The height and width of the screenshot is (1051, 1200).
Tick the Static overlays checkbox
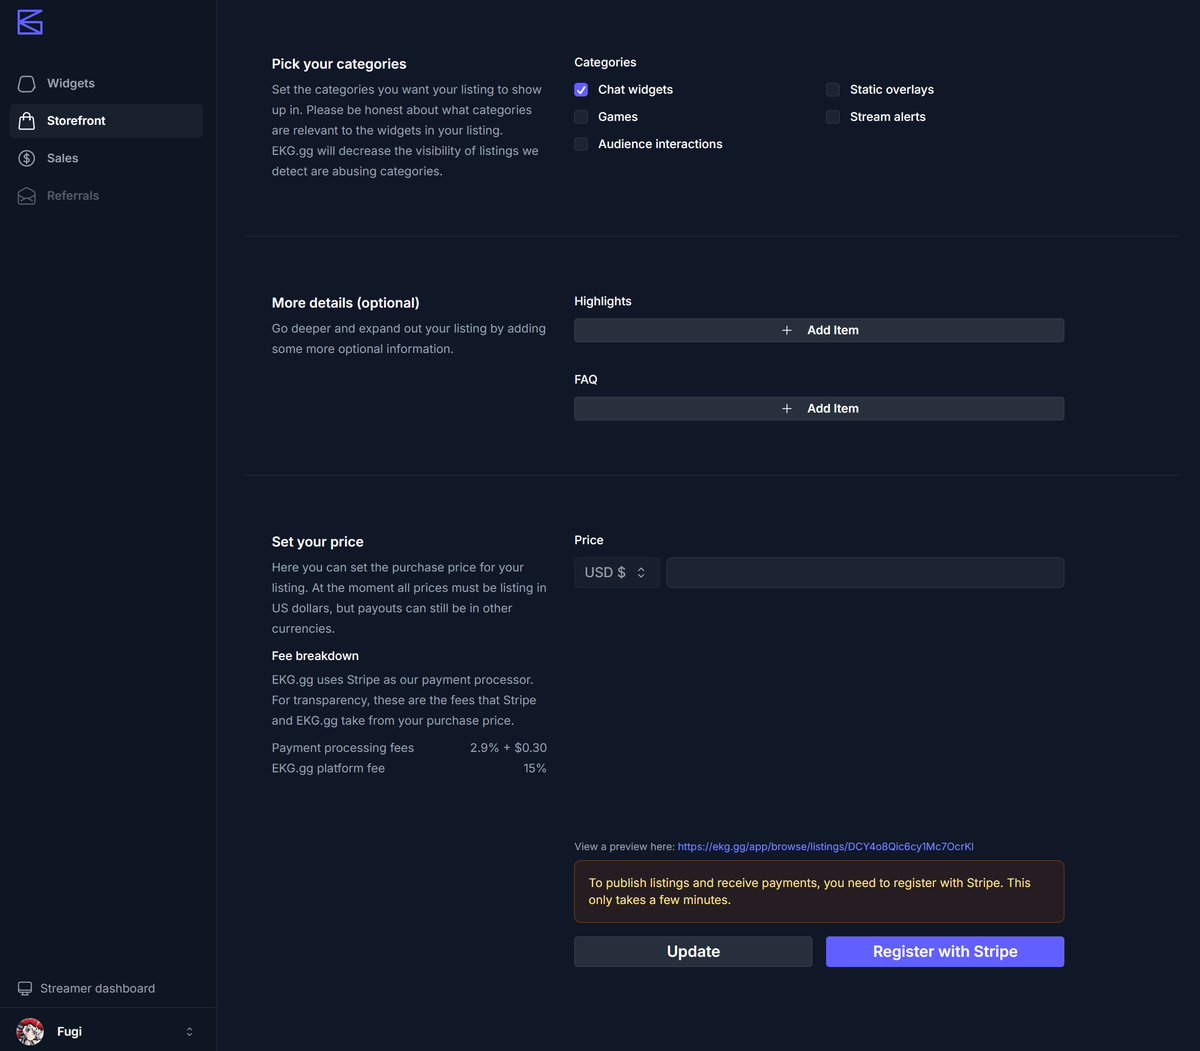833,90
